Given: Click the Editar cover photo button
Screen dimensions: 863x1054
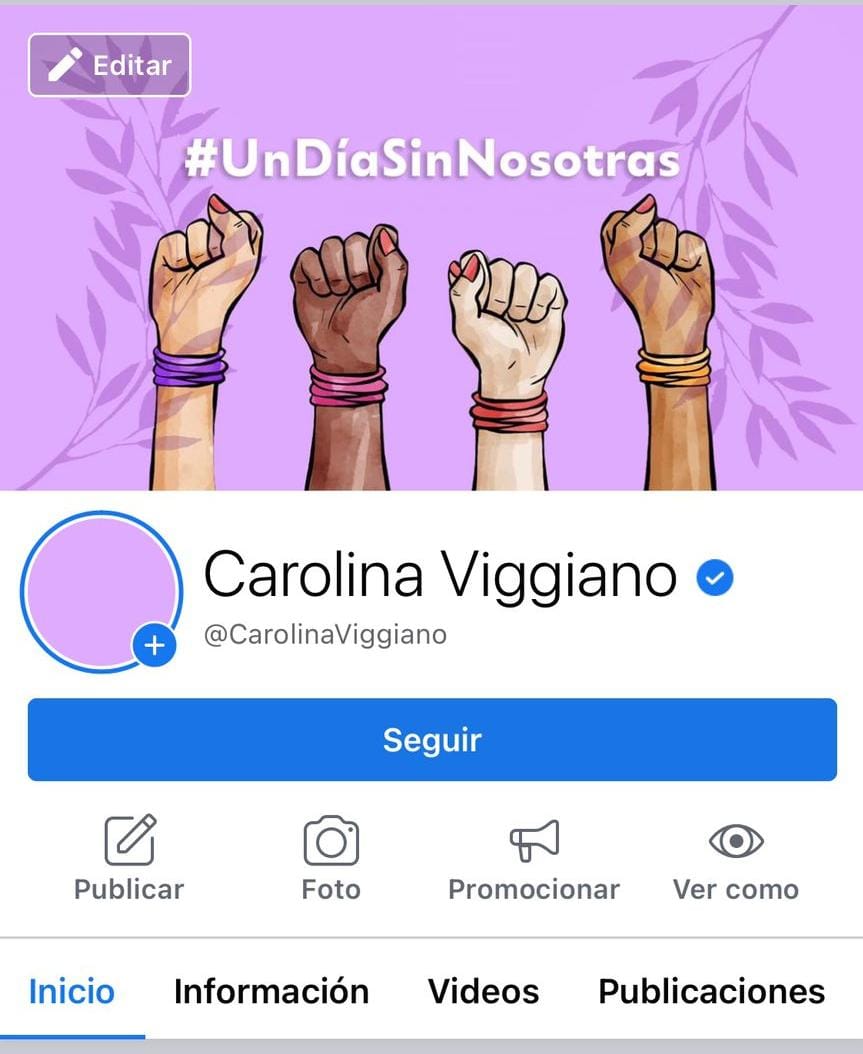Looking at the screenshot, I should 110,65.
